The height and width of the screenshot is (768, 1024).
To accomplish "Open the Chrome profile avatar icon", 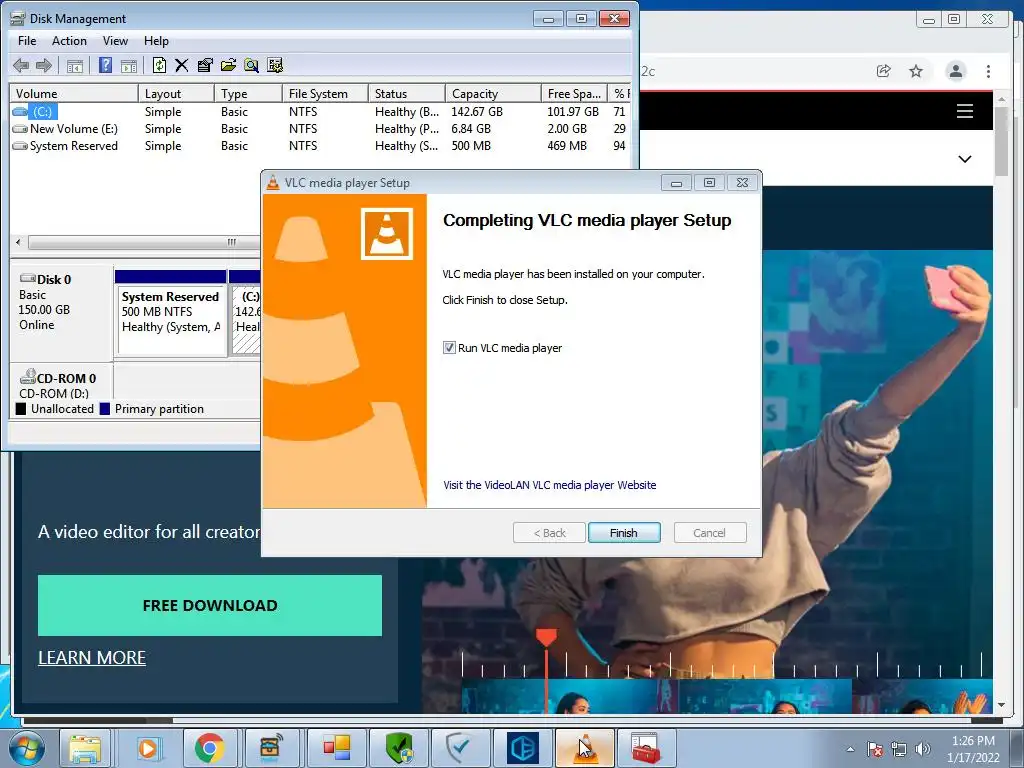I will 955,71.
